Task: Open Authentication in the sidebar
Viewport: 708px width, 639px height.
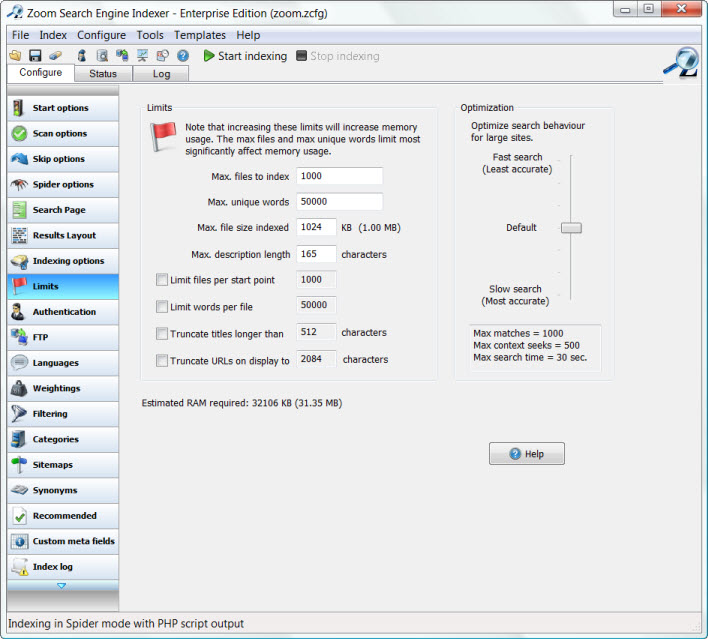Action: point(63,312)
